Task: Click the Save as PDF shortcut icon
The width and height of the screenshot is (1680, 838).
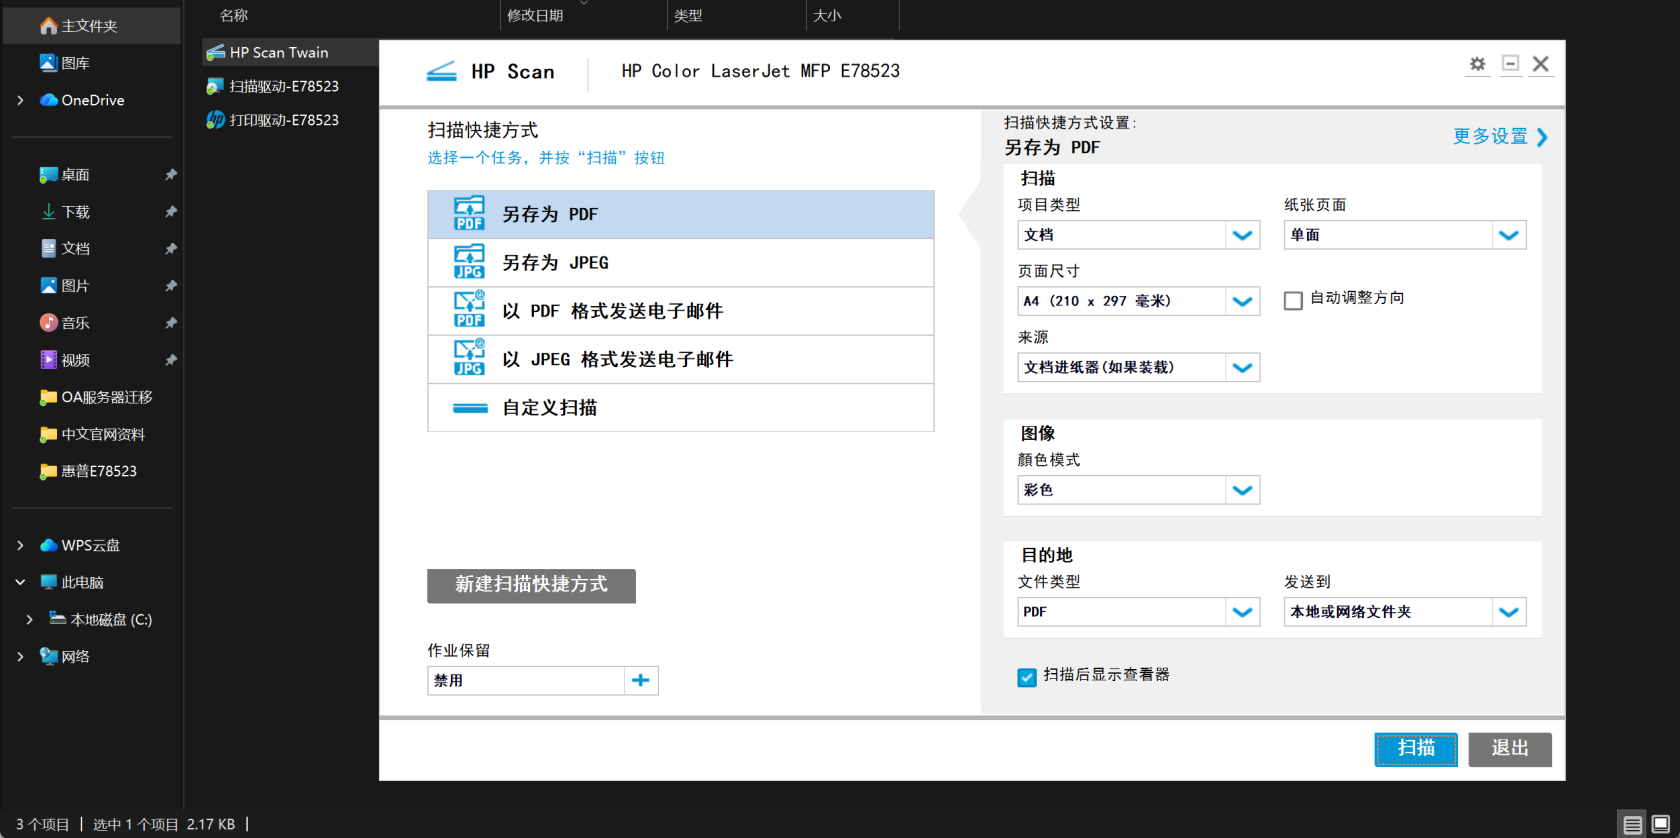Action: (x=469, y=214)
